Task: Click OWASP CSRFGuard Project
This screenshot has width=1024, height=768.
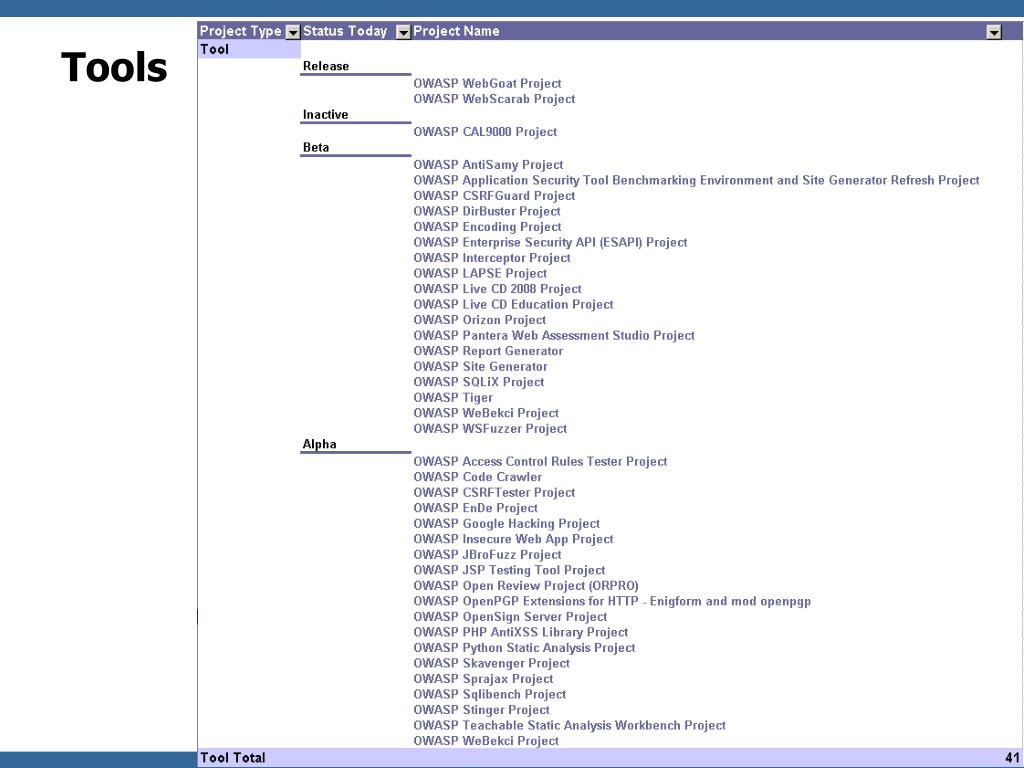Action: point(494,196)
